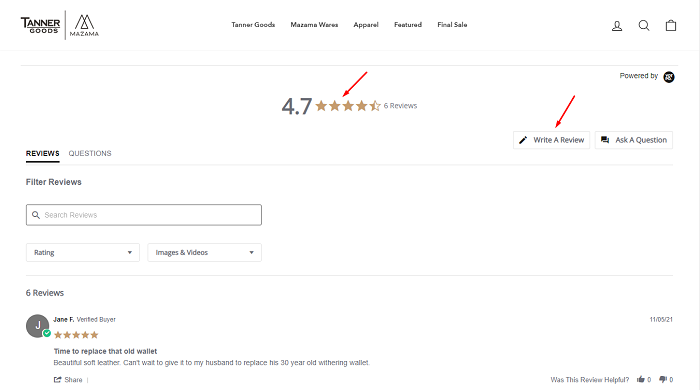The height and width of the screenshot is (390, 700).
Task: Open the account user icon
Action: (x=617, y=26)
